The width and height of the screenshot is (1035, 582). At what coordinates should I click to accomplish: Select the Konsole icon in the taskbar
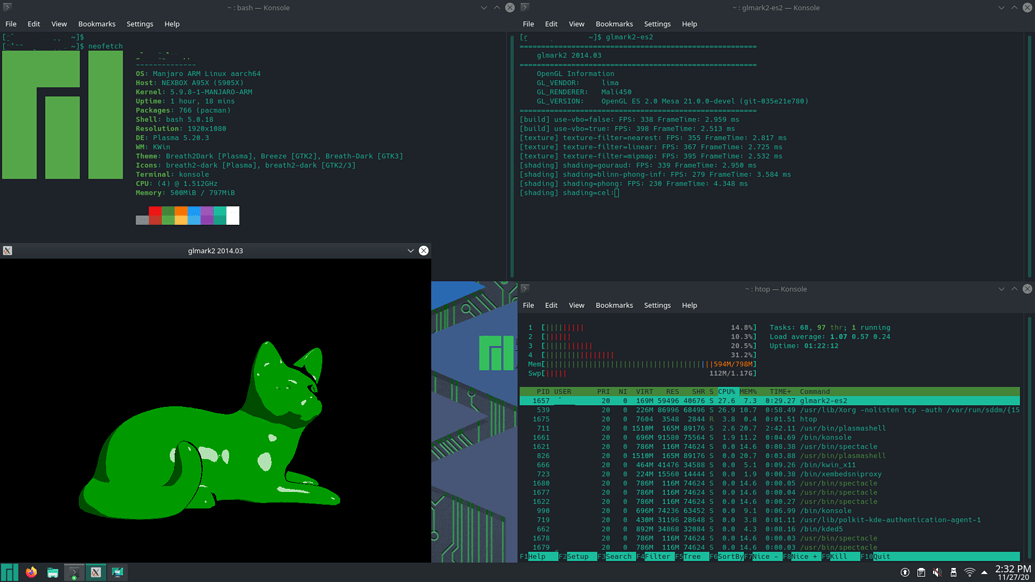[x=73, y=572]
